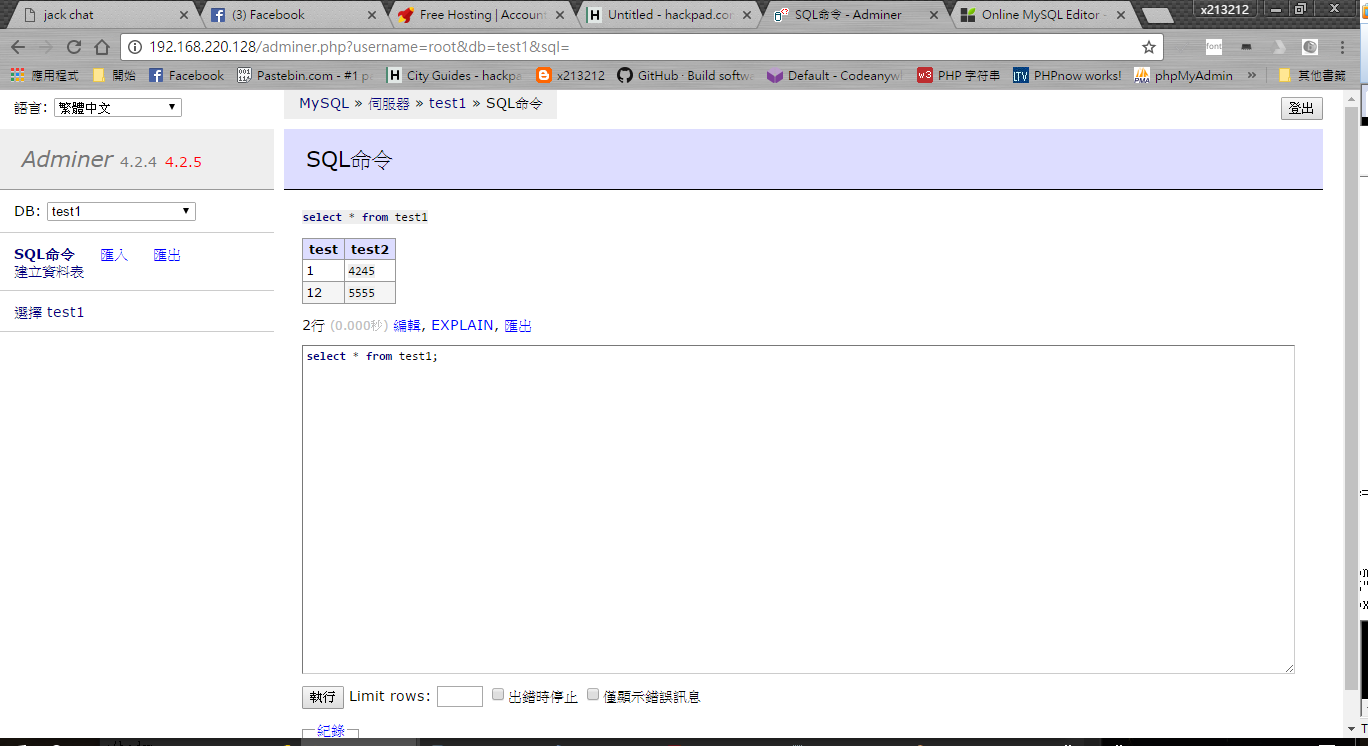This screenshot has width=1368, height=746.
Task: Check the 僅顯示錯誤訊息 option
Action: [593, 695]
